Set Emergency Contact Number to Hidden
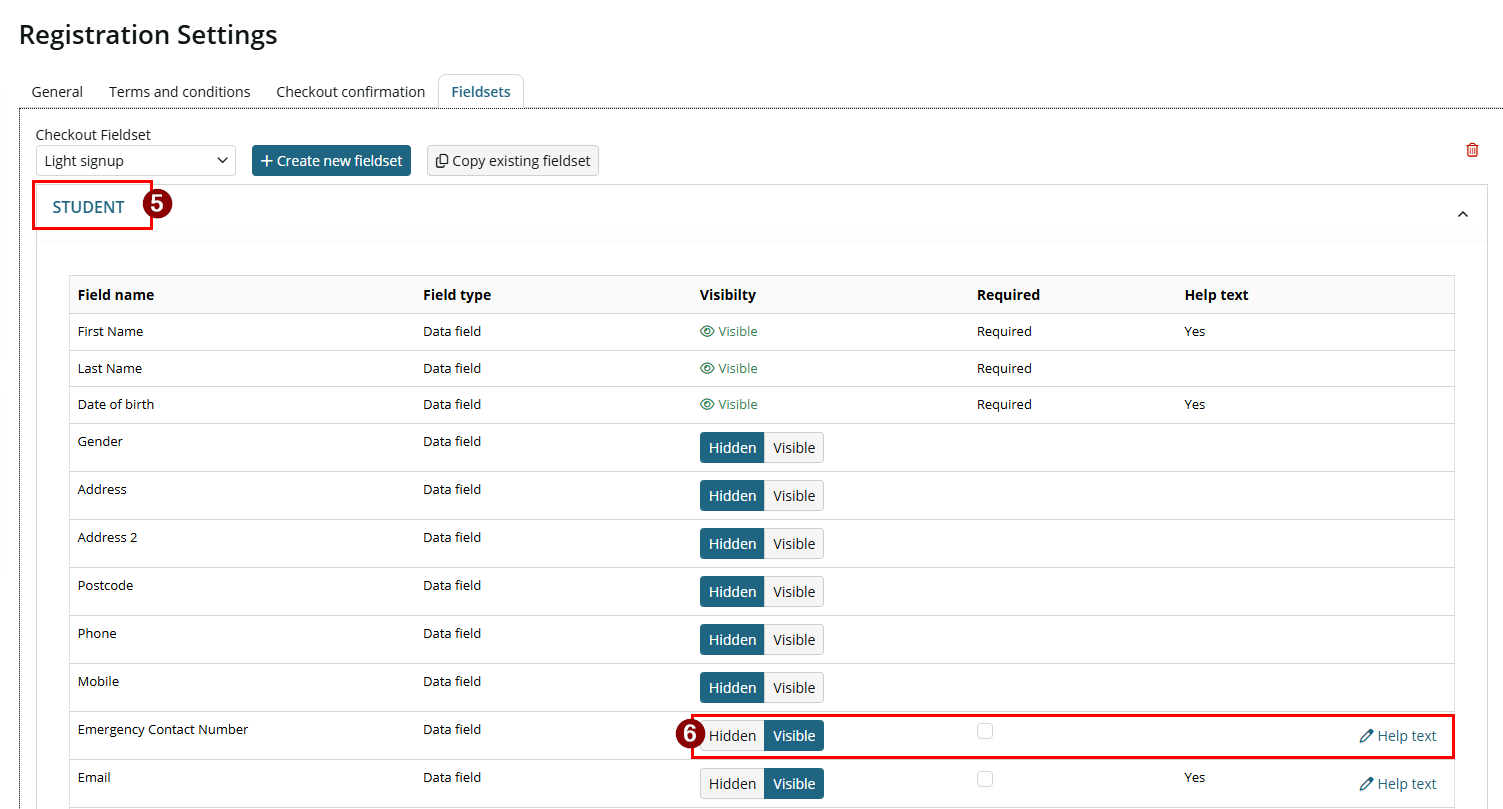This screenshot has height=809, width=1503. point(732,736)
